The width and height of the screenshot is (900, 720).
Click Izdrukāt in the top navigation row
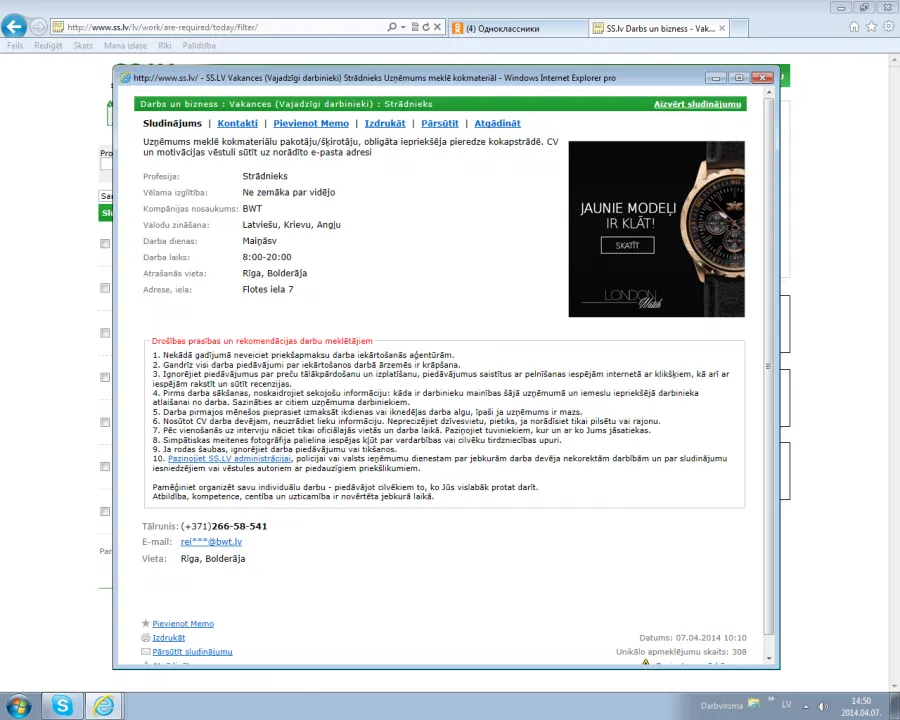pyautogui.click(x=385, y=123)
